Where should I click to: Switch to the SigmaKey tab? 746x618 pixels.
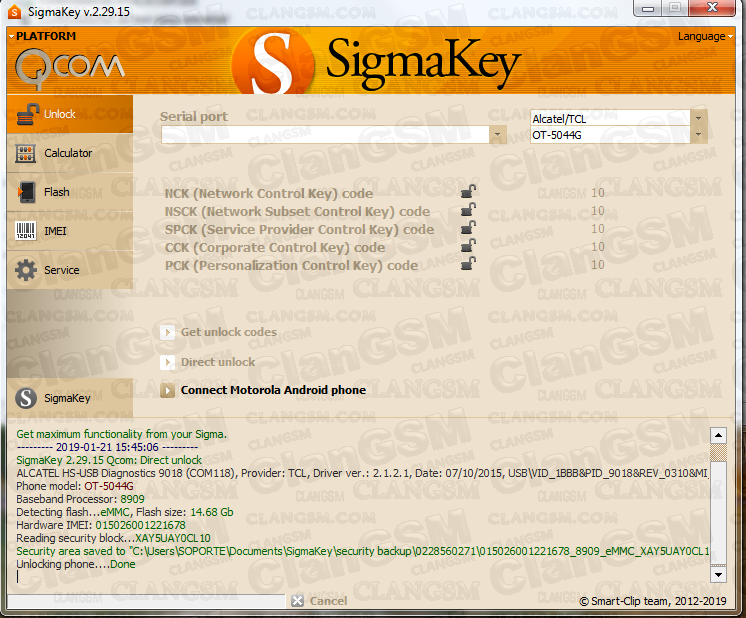point(70,398)
